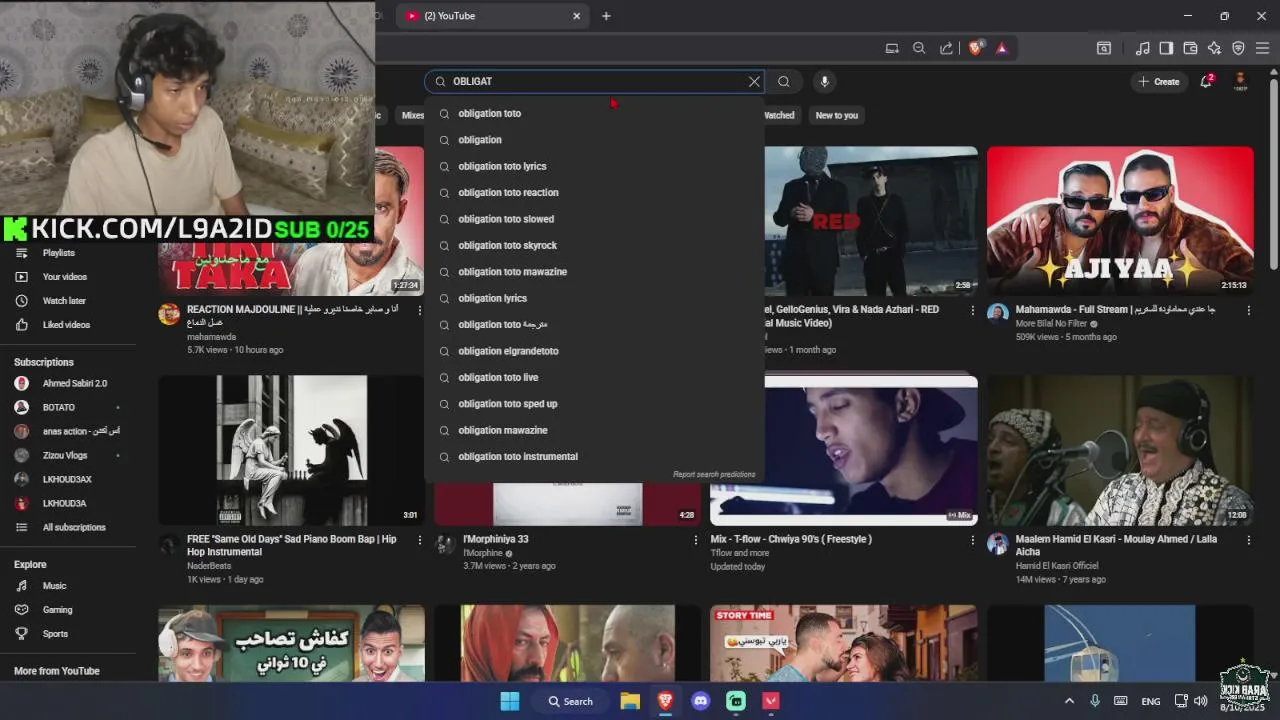
Task: Open the Brave hamburger main menu
Action: [1262, 48]
